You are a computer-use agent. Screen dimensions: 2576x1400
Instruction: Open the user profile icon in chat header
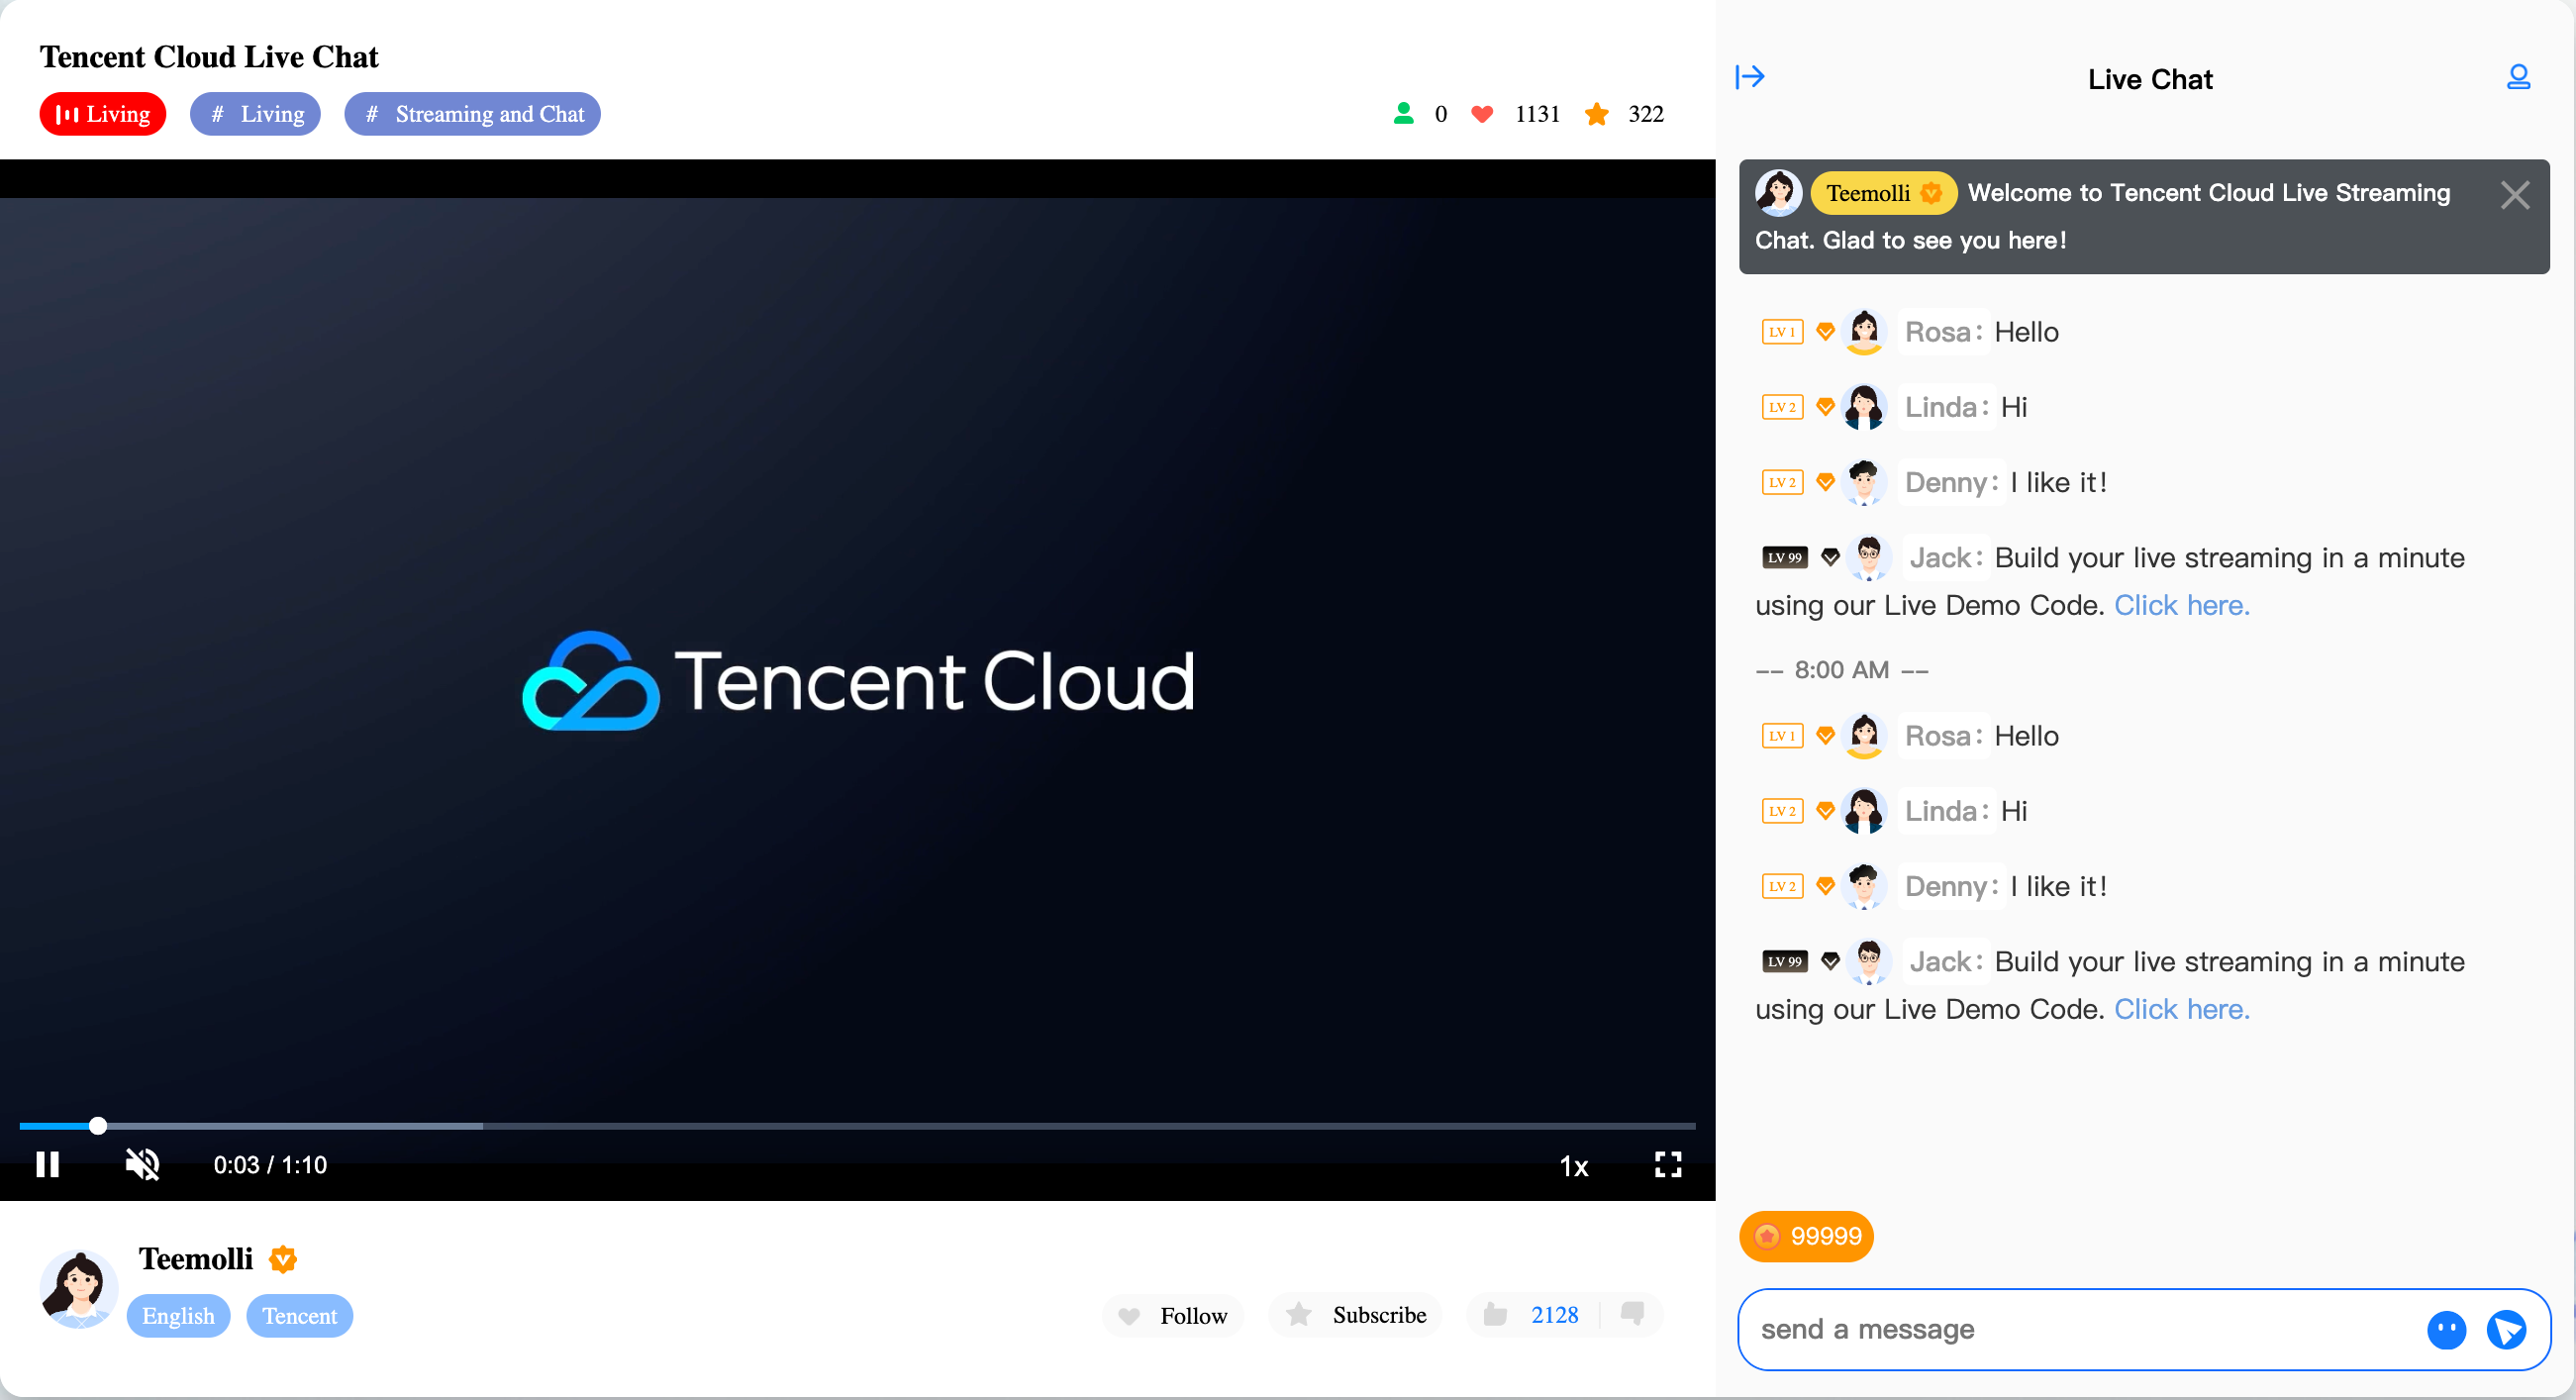pos(2517,77)
